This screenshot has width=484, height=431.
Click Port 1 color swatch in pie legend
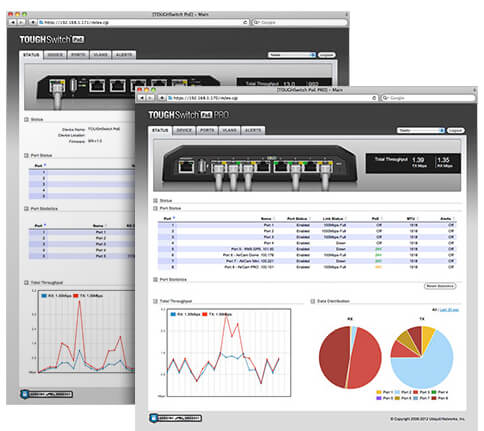(x=379, y=392)
